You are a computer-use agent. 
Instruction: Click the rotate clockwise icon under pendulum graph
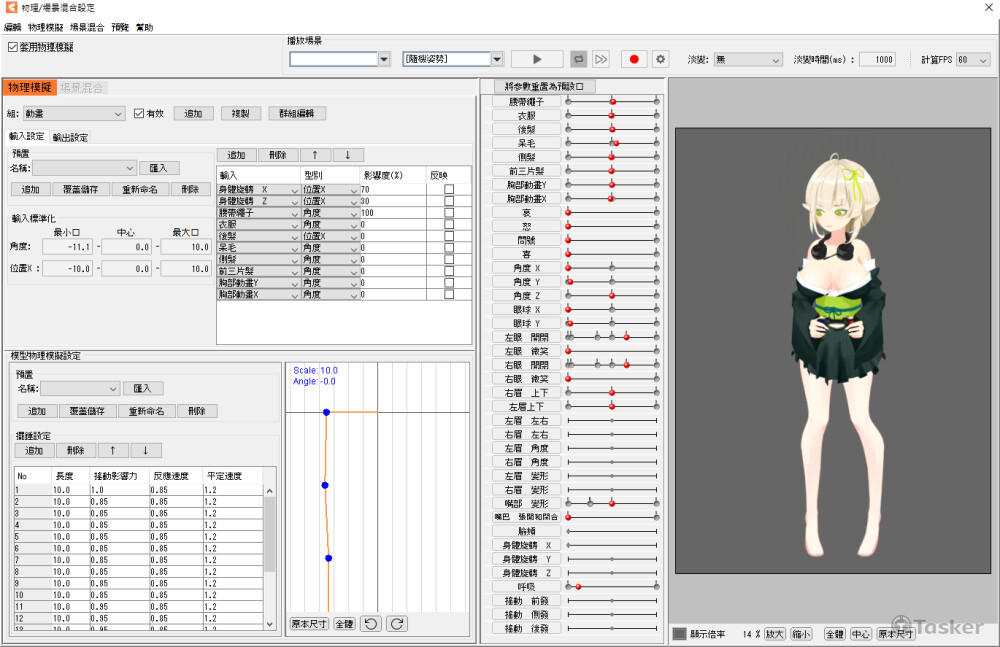coord(397,623)
